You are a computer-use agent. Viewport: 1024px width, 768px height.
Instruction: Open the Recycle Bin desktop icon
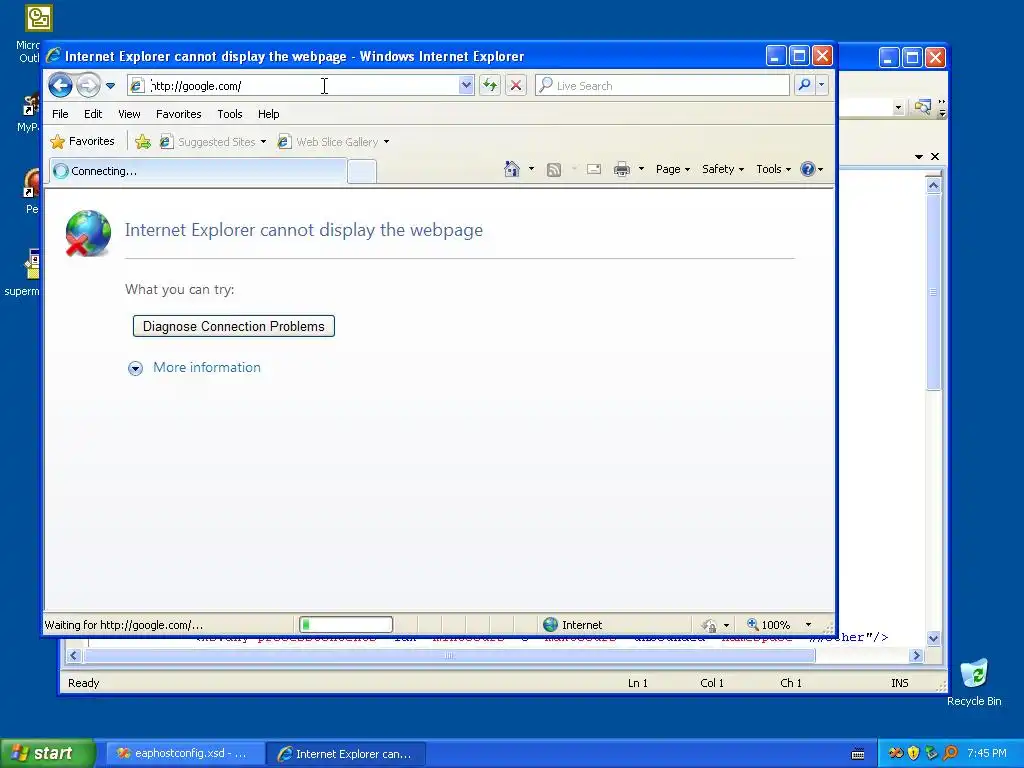[974, 682]
